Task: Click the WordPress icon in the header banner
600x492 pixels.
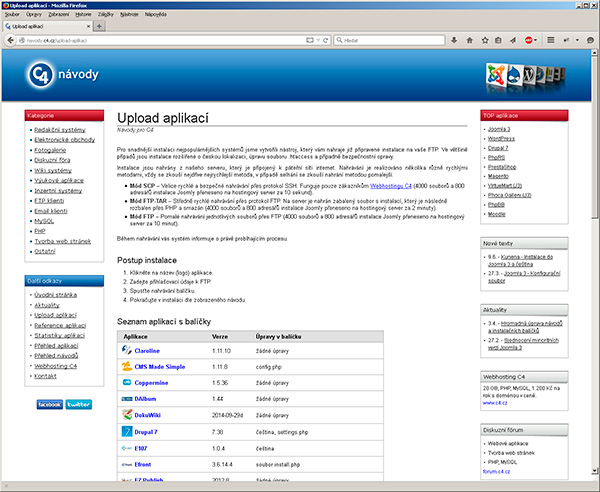Action: [x=530, y=75]
